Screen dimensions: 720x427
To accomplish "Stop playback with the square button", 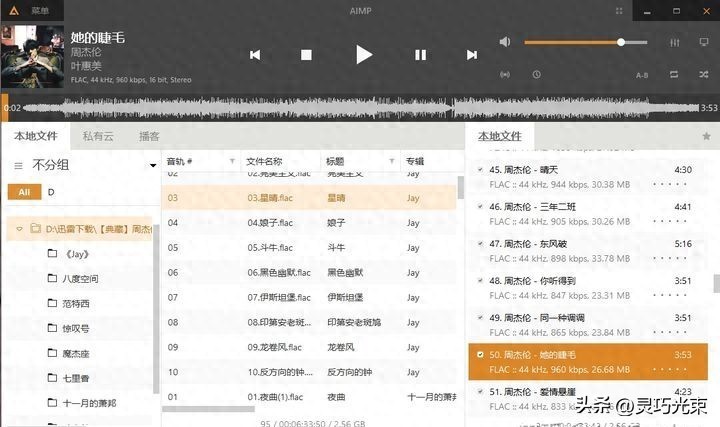I will (306, 55).
